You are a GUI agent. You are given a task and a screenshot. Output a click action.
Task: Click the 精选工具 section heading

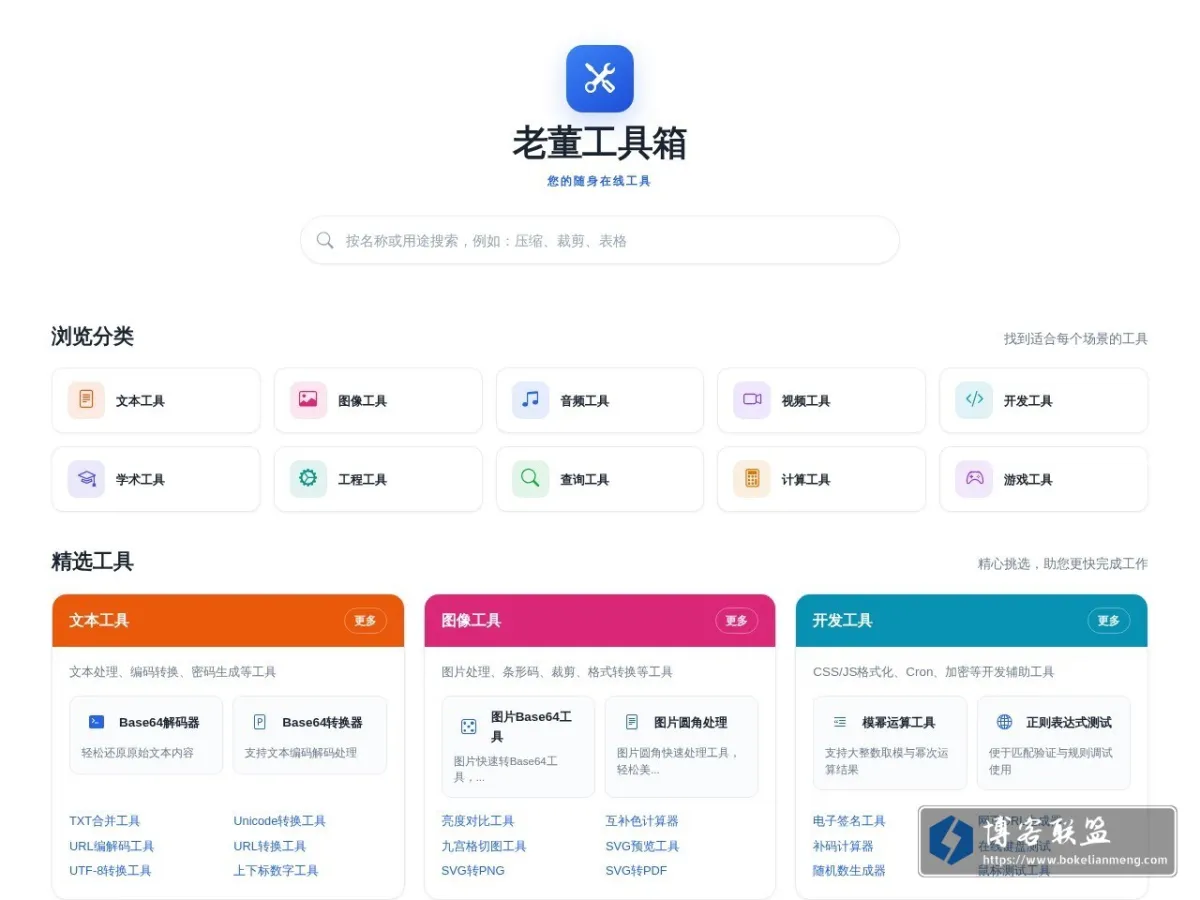92,561
